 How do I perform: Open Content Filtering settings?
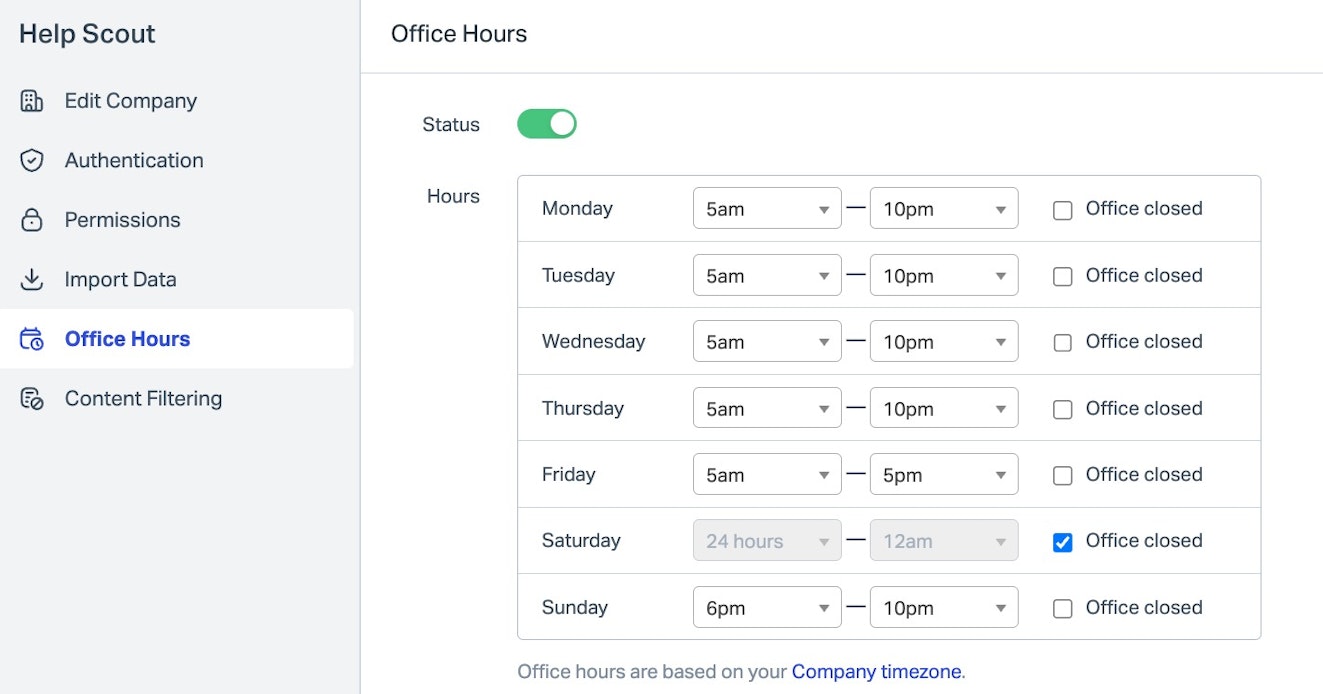[144, 398]
